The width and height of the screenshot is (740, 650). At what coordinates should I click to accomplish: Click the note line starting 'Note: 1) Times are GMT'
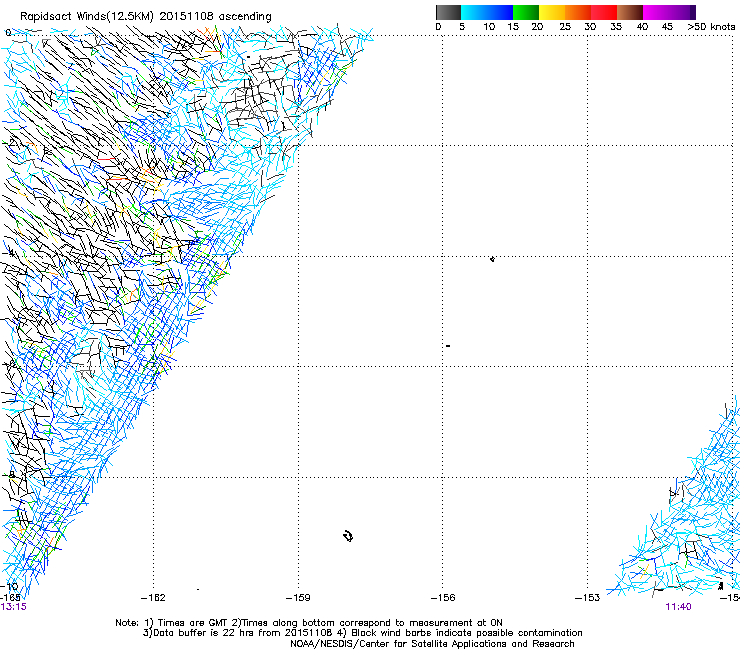(309, 623)
